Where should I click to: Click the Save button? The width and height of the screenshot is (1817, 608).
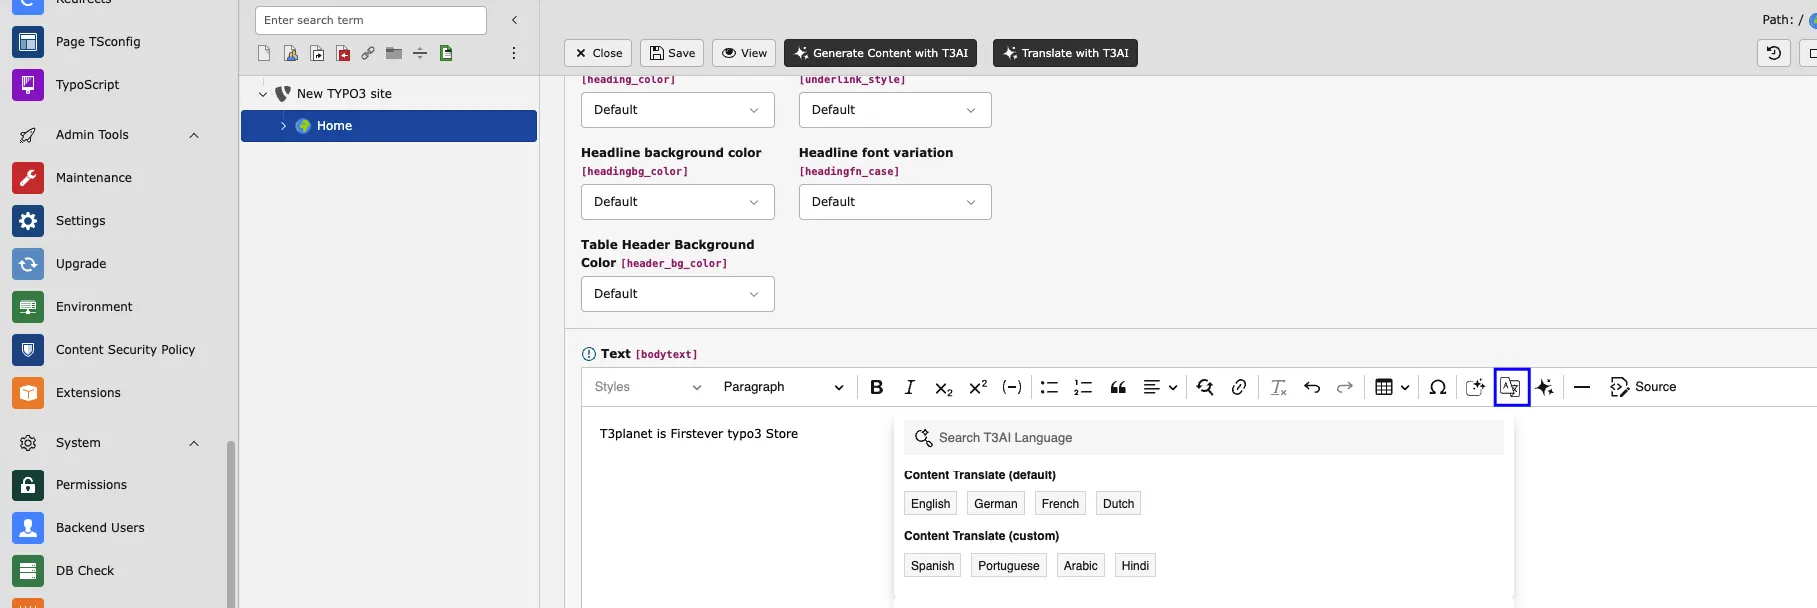(x=672, y=53)
